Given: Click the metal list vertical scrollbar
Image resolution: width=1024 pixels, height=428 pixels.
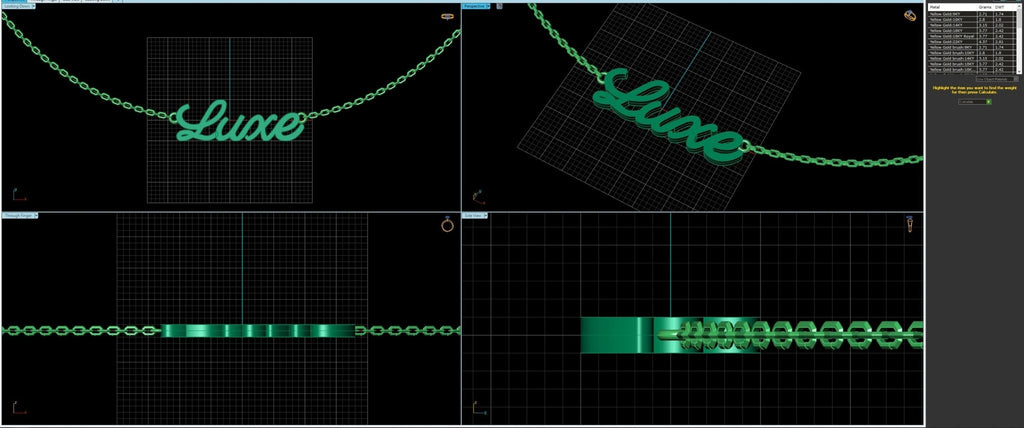Looking at the screenshot, I should point(1017,40).
